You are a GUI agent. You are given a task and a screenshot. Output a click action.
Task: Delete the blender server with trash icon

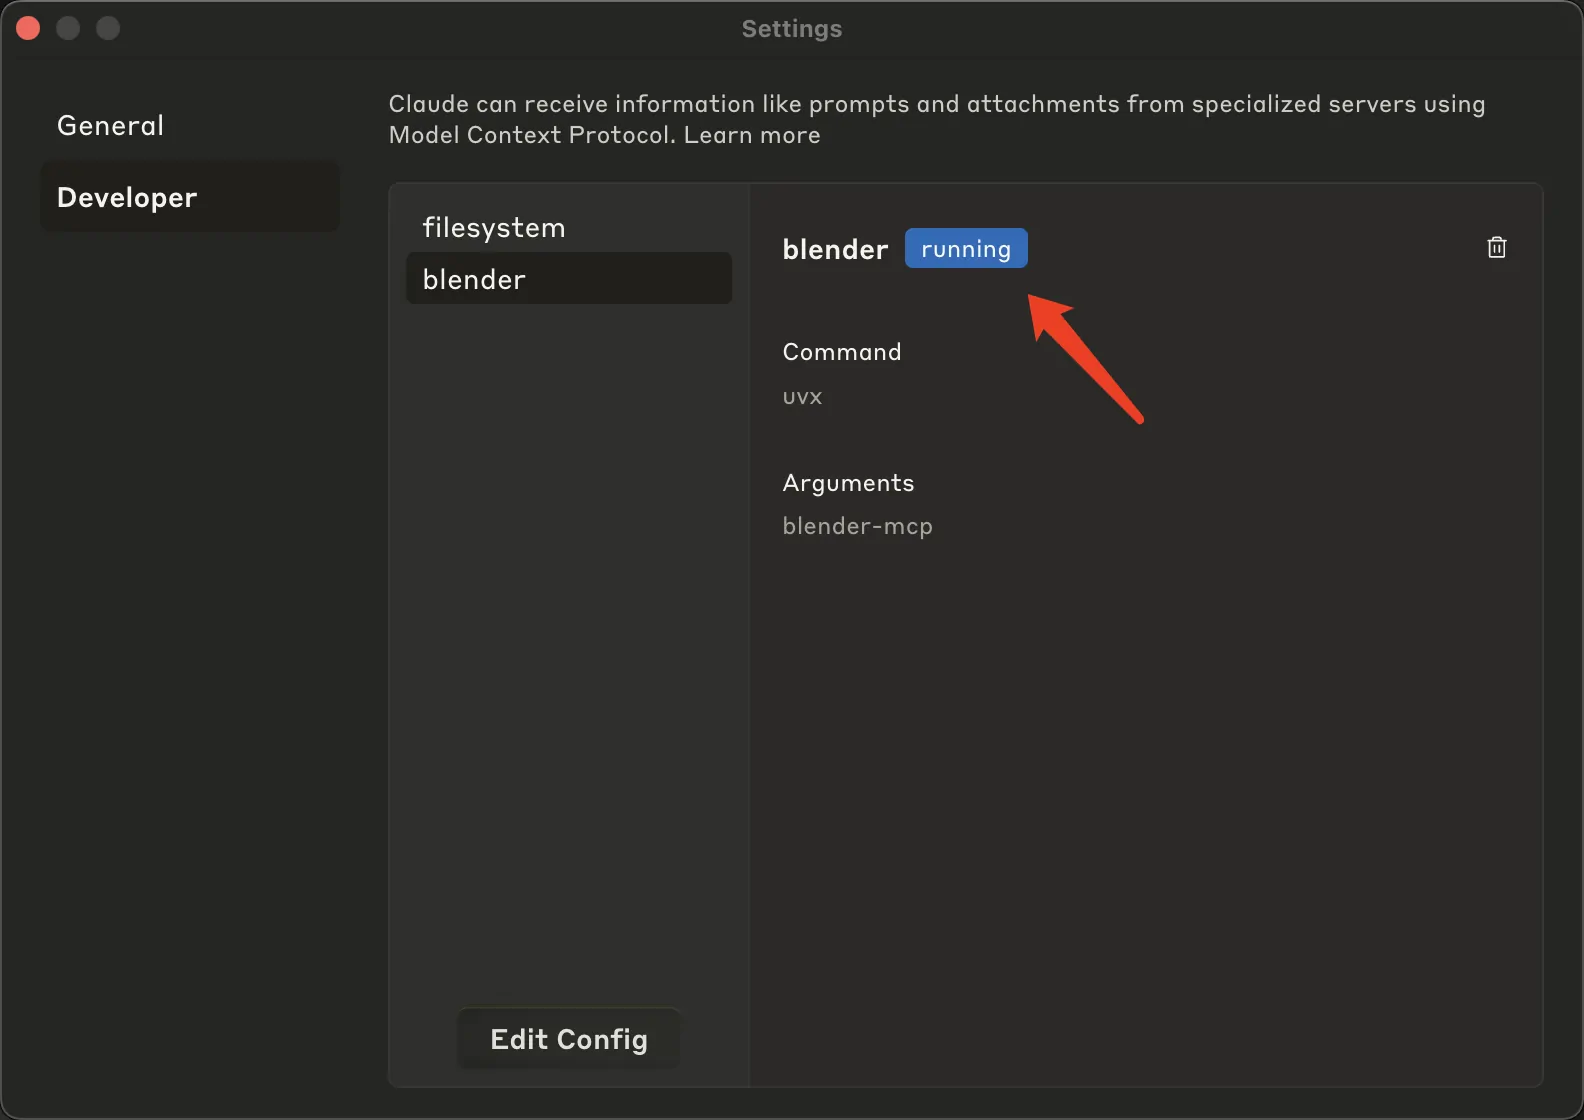(1496, 247)
